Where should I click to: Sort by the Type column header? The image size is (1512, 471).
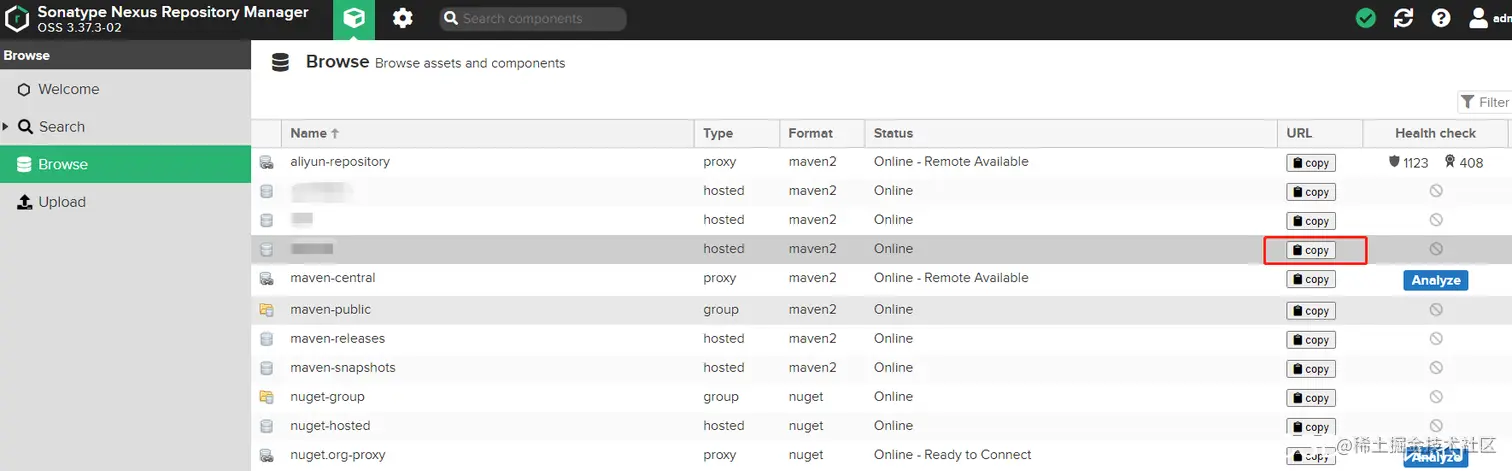coord(737,133)
